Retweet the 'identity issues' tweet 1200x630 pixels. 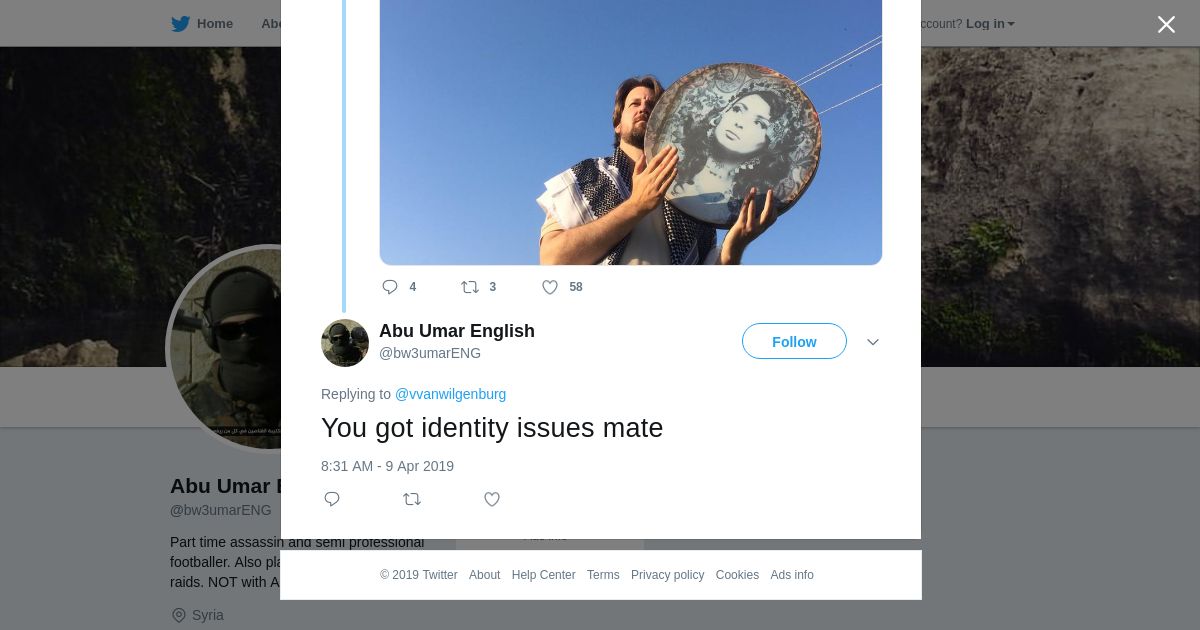pyautogui.click(x=412, y=499)
